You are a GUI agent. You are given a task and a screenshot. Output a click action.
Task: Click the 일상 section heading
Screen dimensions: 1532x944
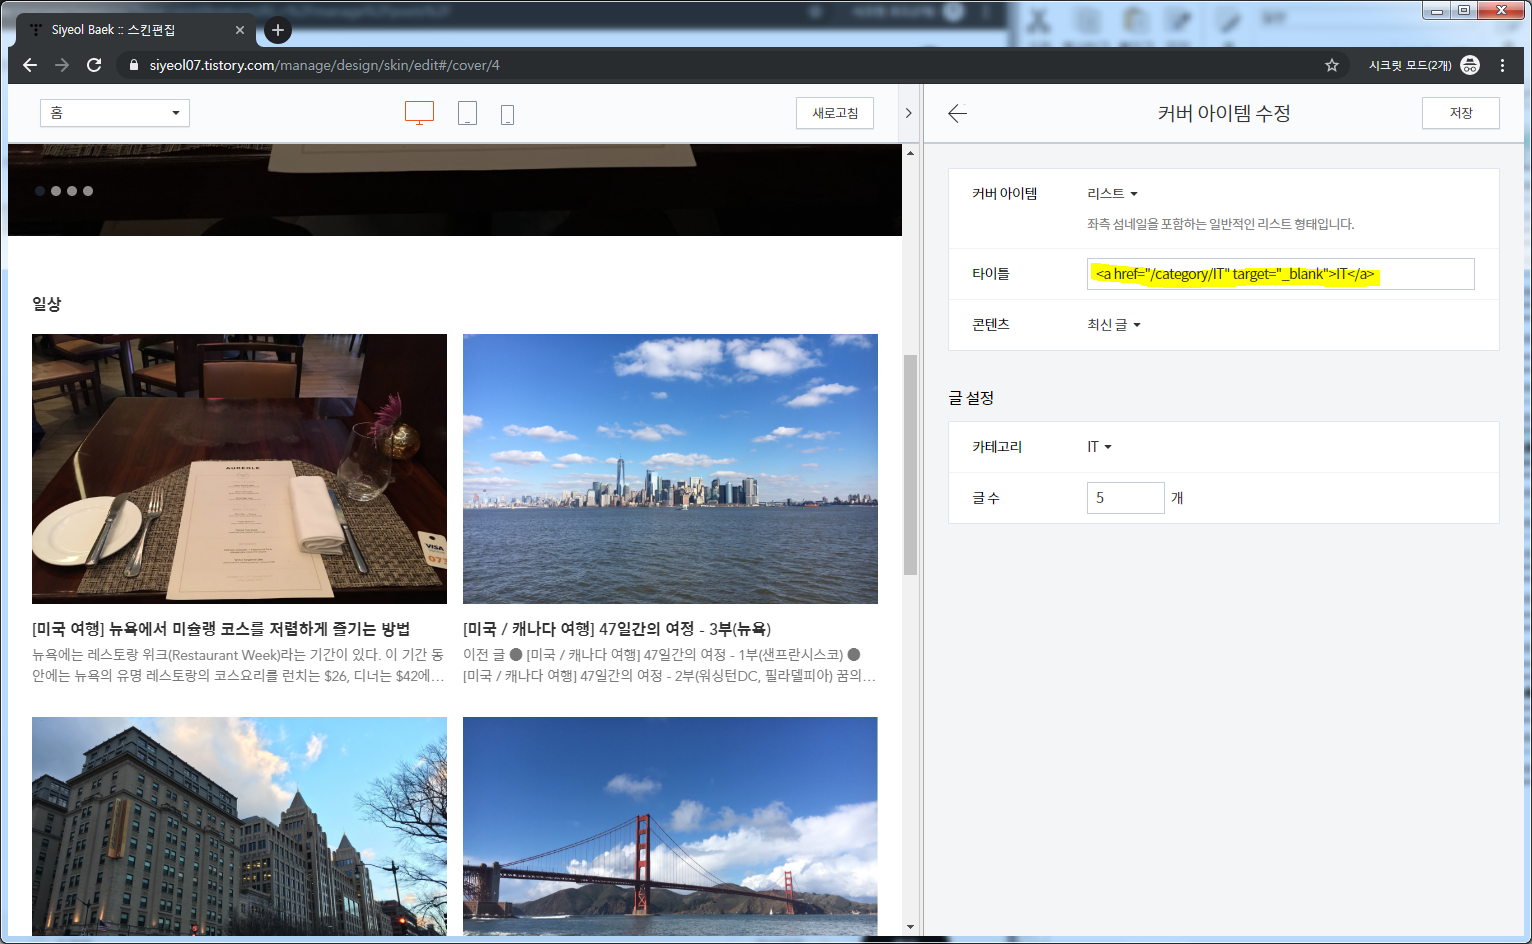tap(47, 304)
